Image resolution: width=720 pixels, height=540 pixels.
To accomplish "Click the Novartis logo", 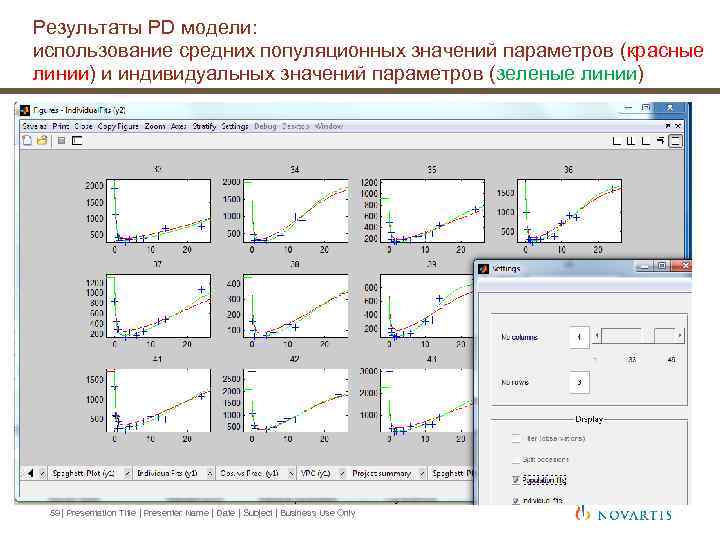I will (624, 514).
